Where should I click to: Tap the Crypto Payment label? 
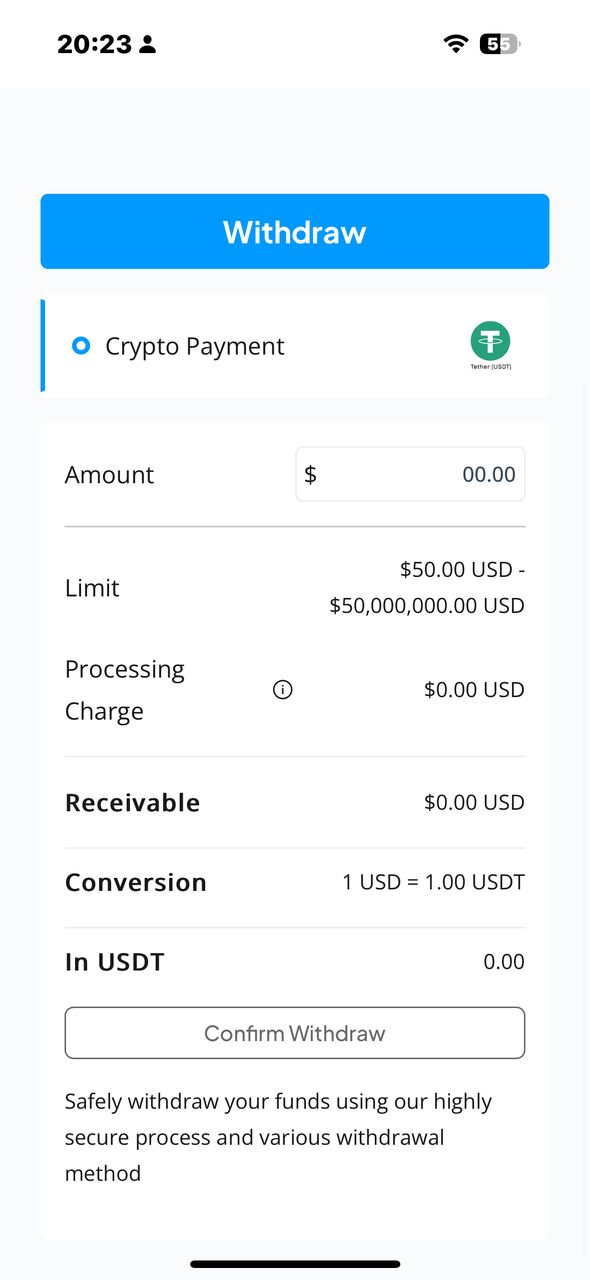(x=195, y=346)
